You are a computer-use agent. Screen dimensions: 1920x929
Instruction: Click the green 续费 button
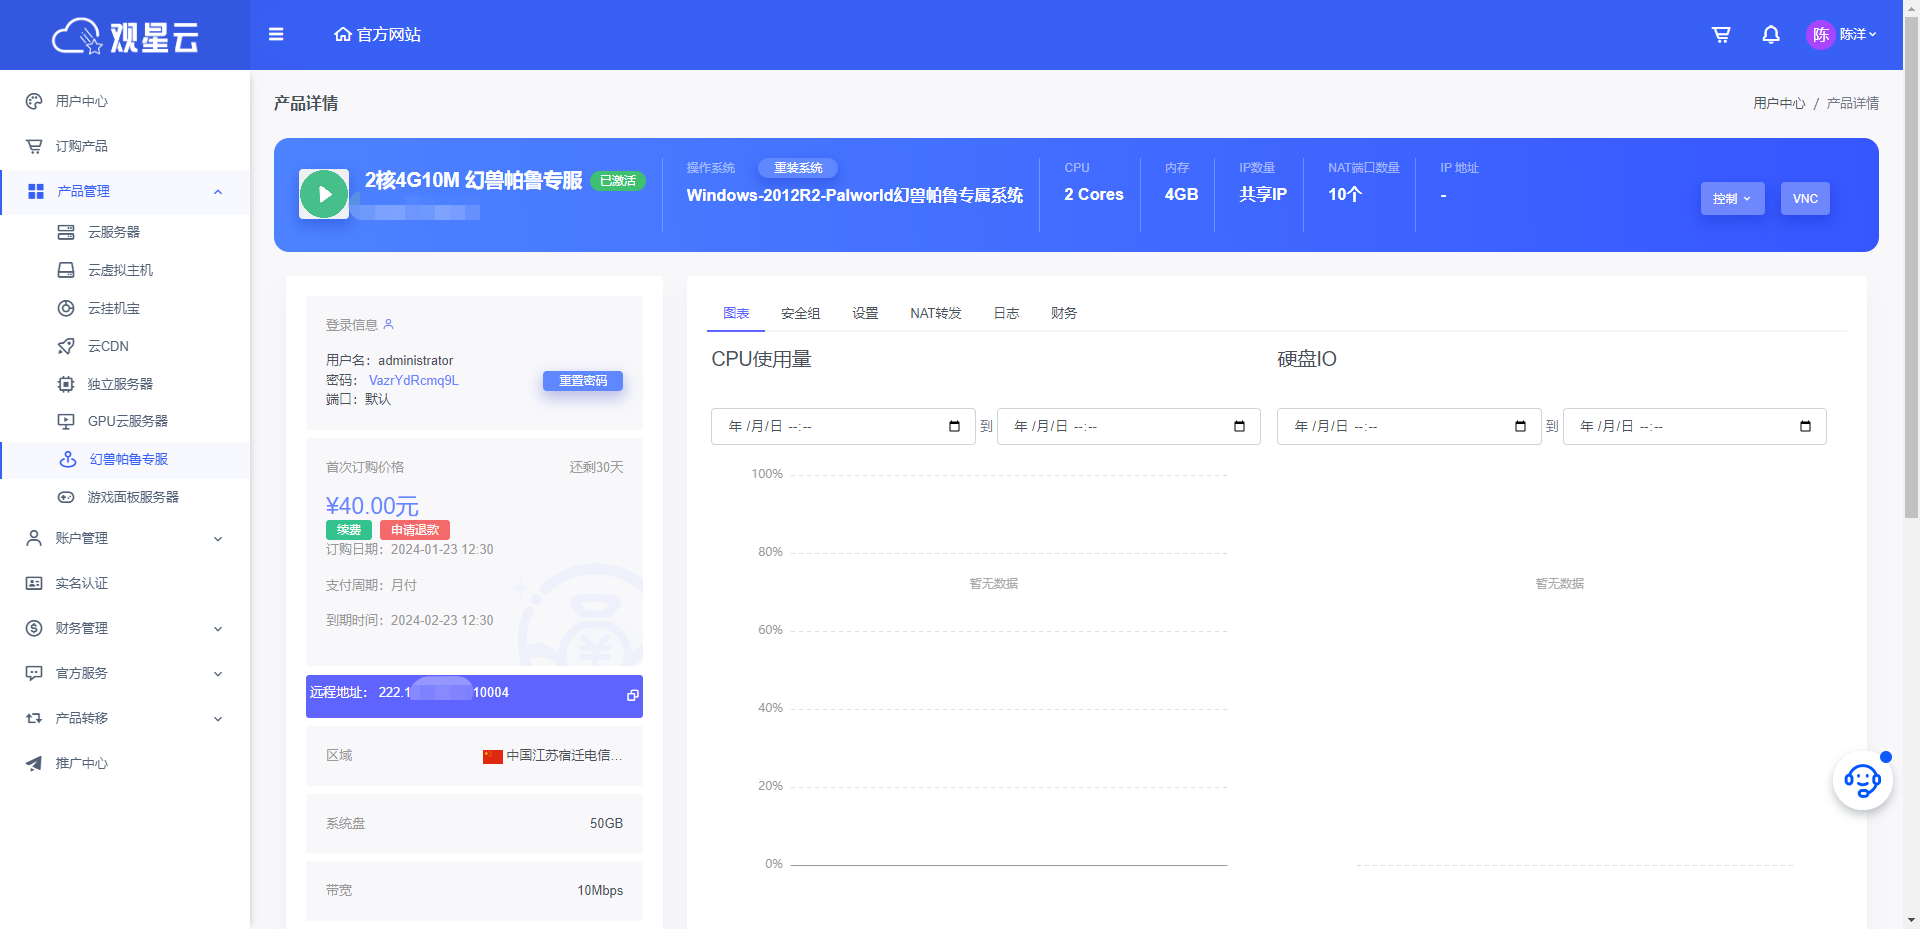(348, 530)
